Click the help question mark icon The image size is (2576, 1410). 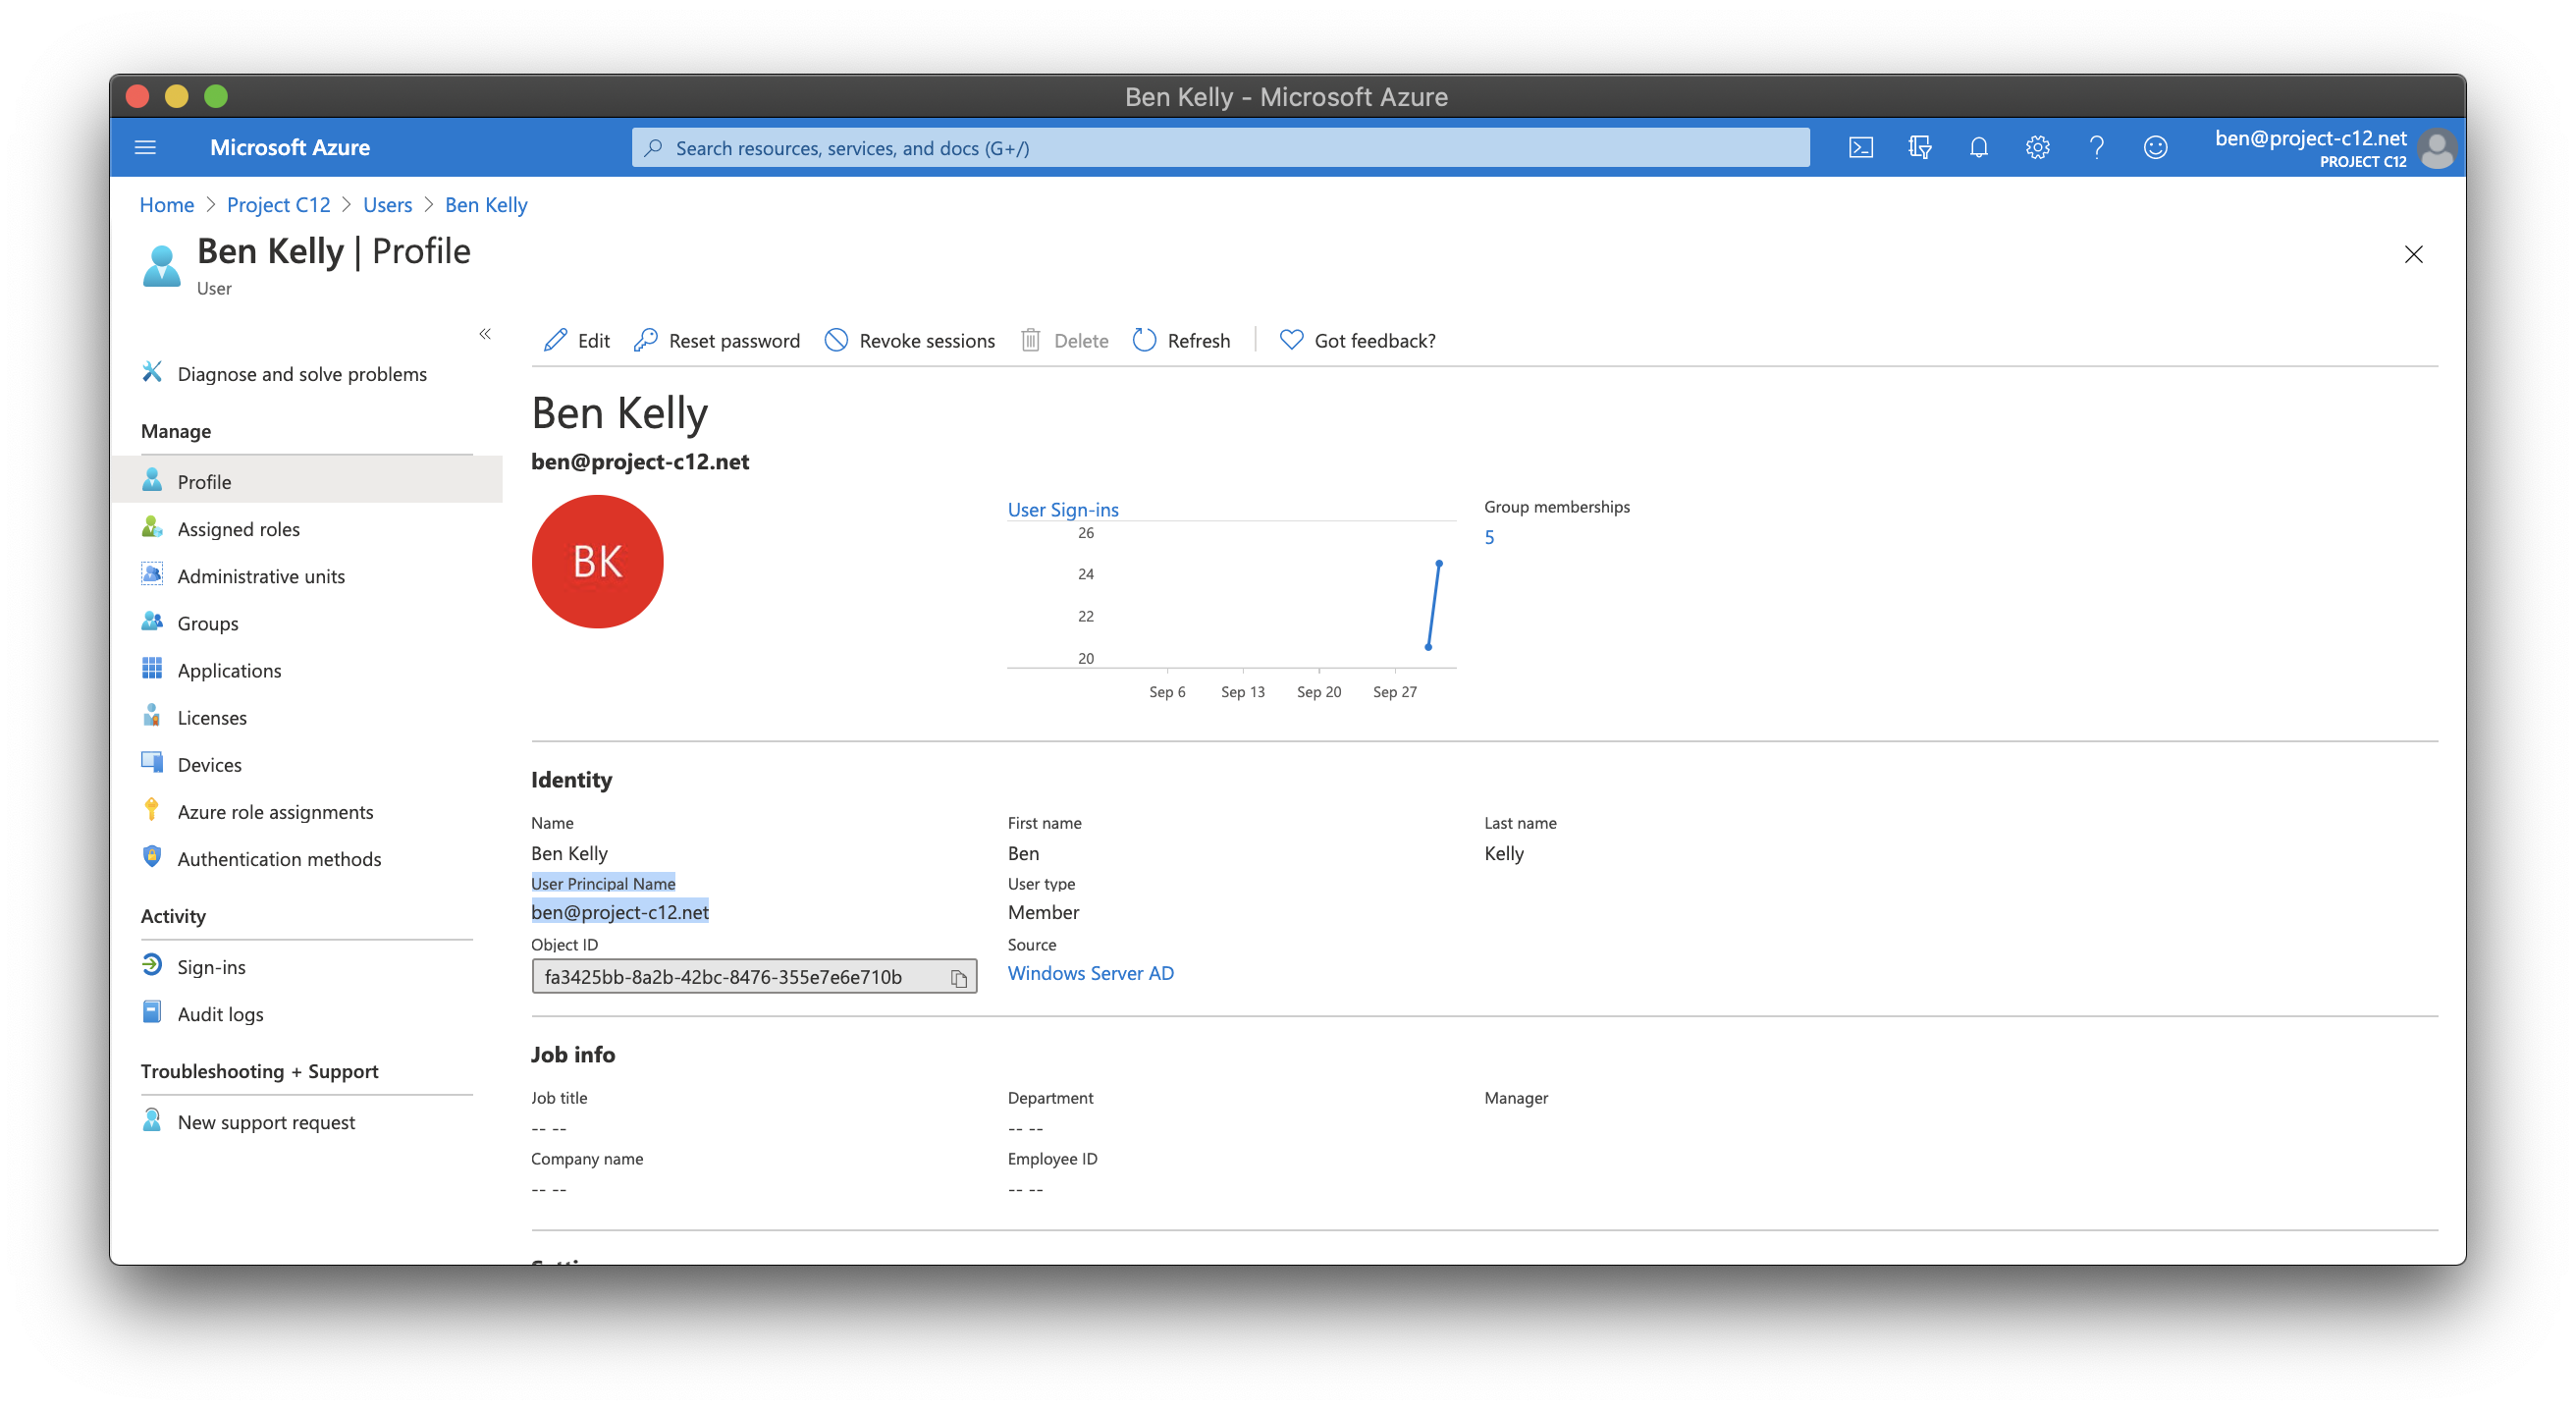[2096, 148]
